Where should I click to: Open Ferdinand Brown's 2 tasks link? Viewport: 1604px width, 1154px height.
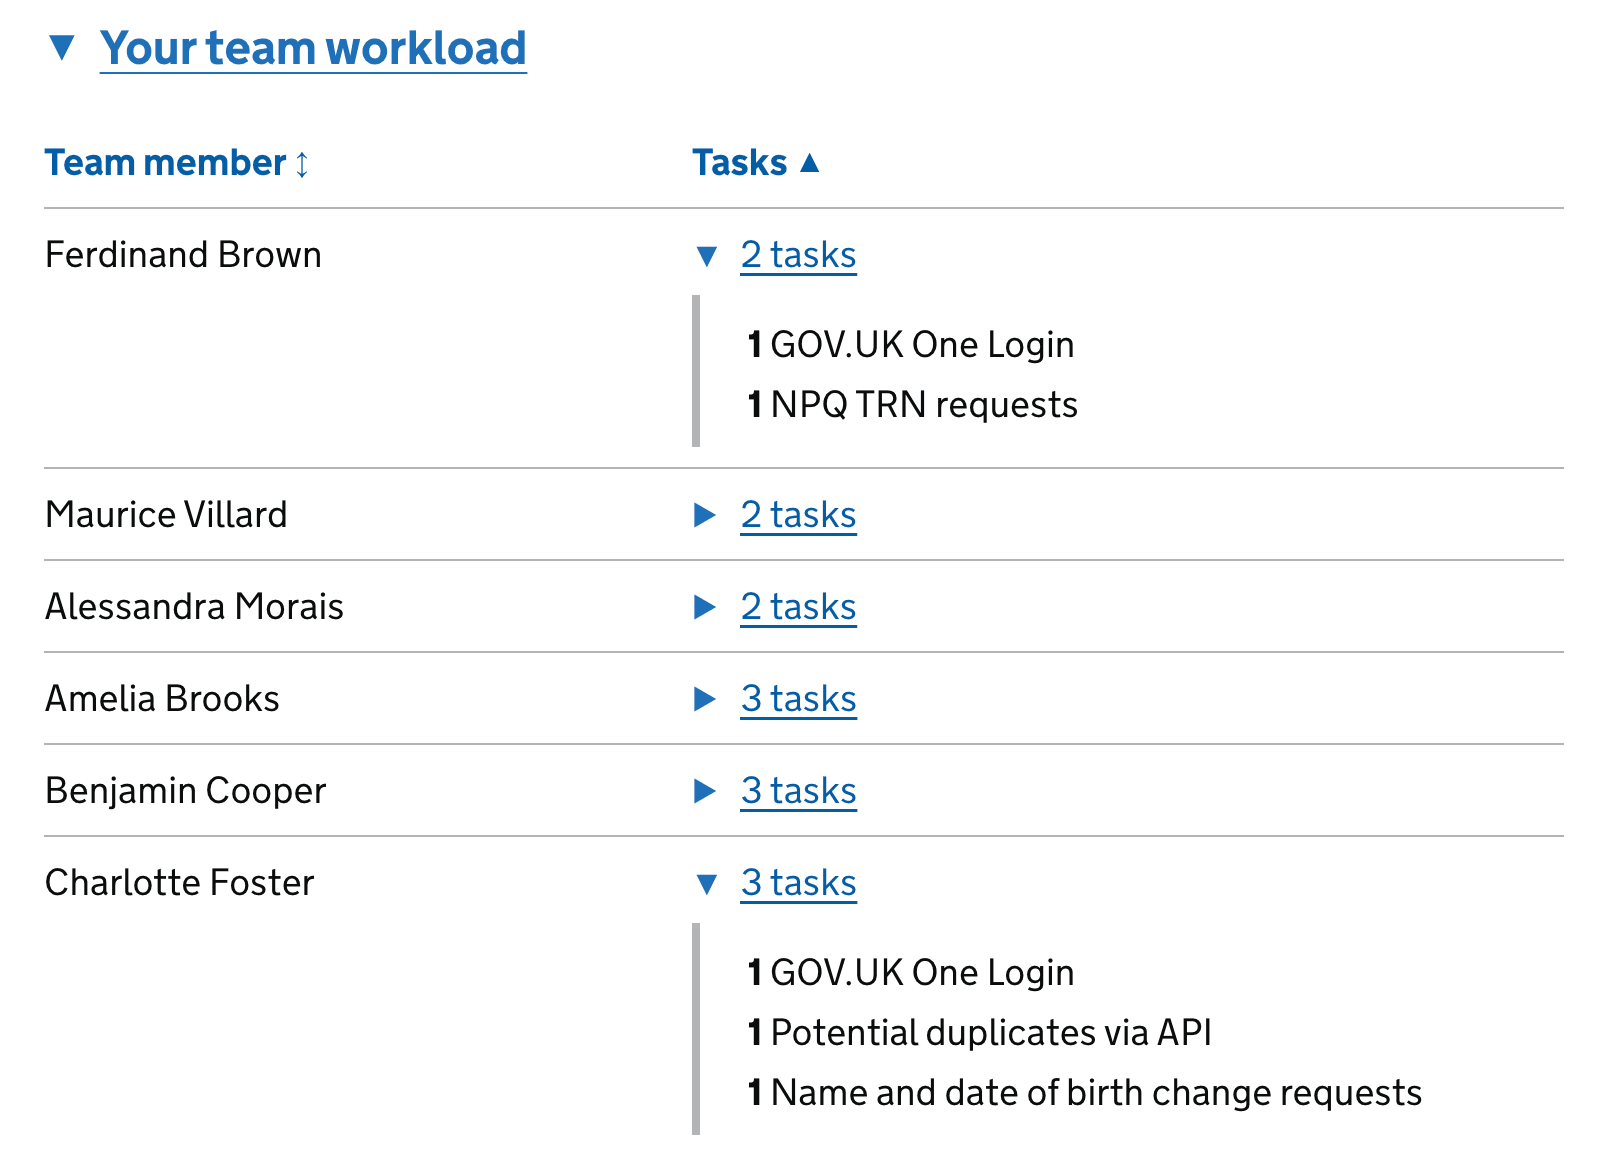798,255
